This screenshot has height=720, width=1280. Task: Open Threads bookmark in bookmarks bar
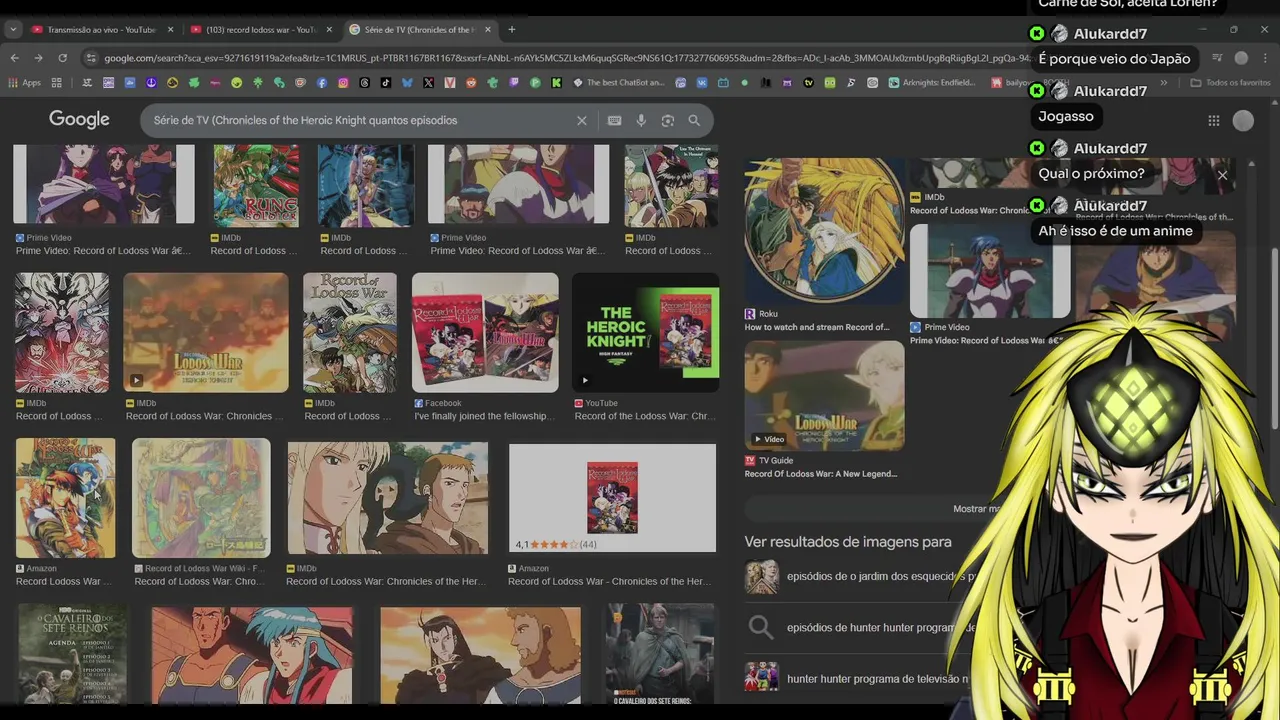tap(364, 82)
